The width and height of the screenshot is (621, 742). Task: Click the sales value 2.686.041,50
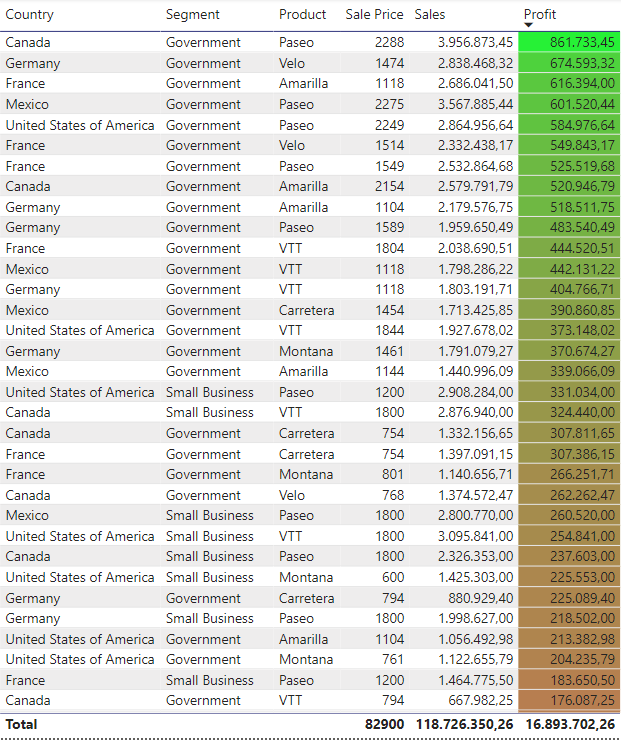[x=475, y=83]
